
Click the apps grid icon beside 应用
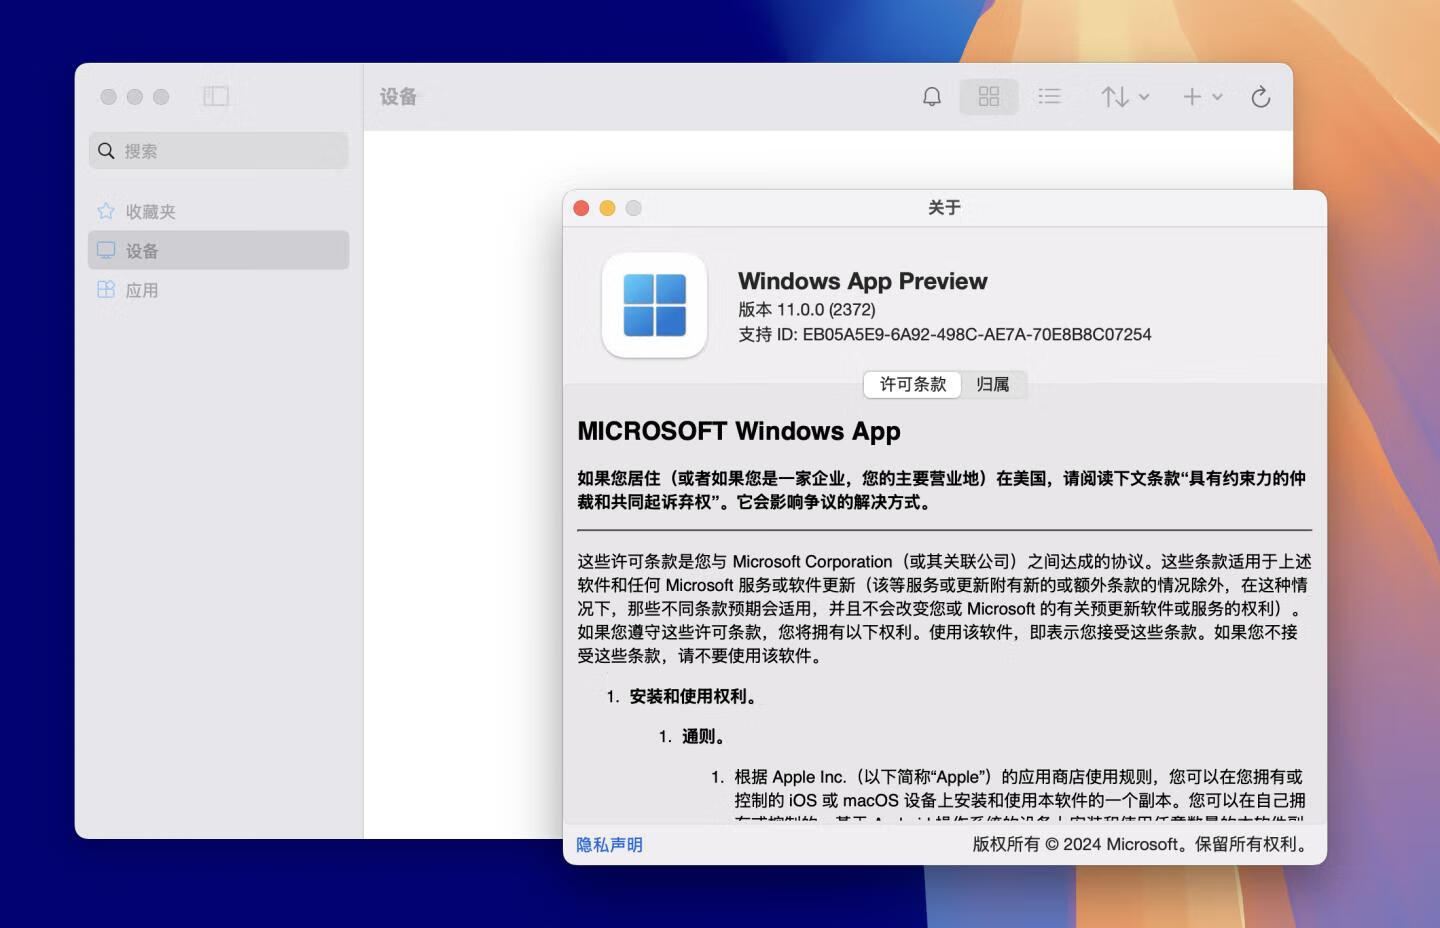coord(106,289)
